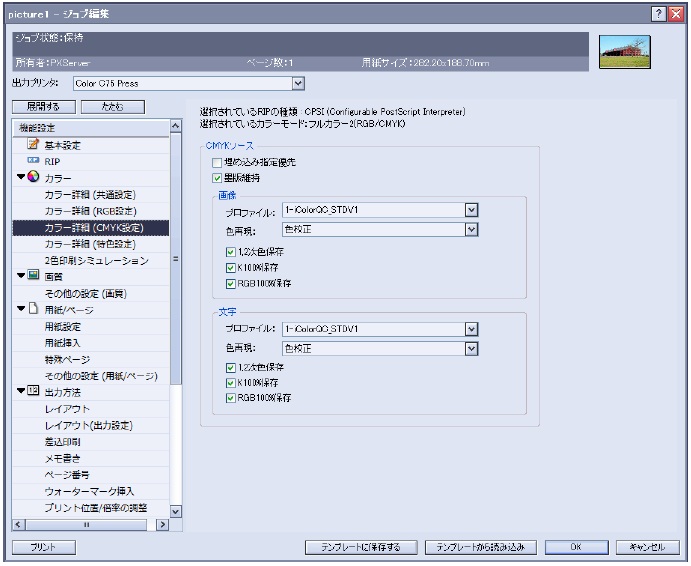Open the 画像 プロファイル dropdown
This screenshot has width=691, height=566.
coord(471,210)
